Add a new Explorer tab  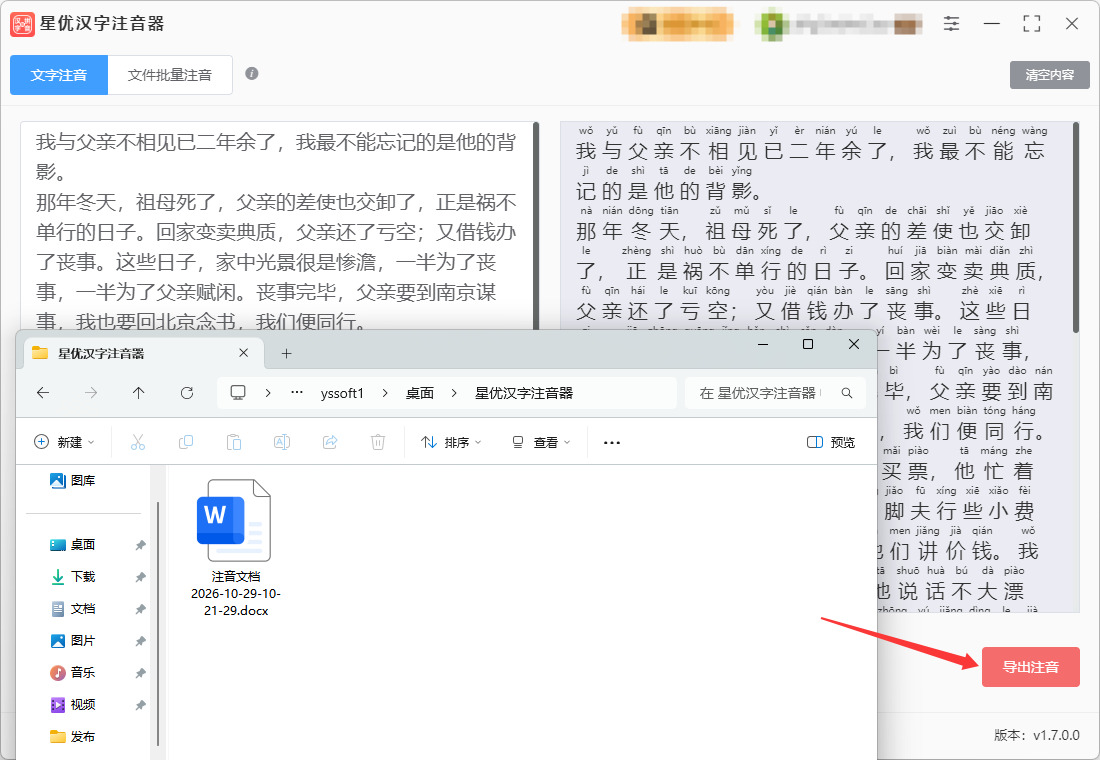pos(286,353)
